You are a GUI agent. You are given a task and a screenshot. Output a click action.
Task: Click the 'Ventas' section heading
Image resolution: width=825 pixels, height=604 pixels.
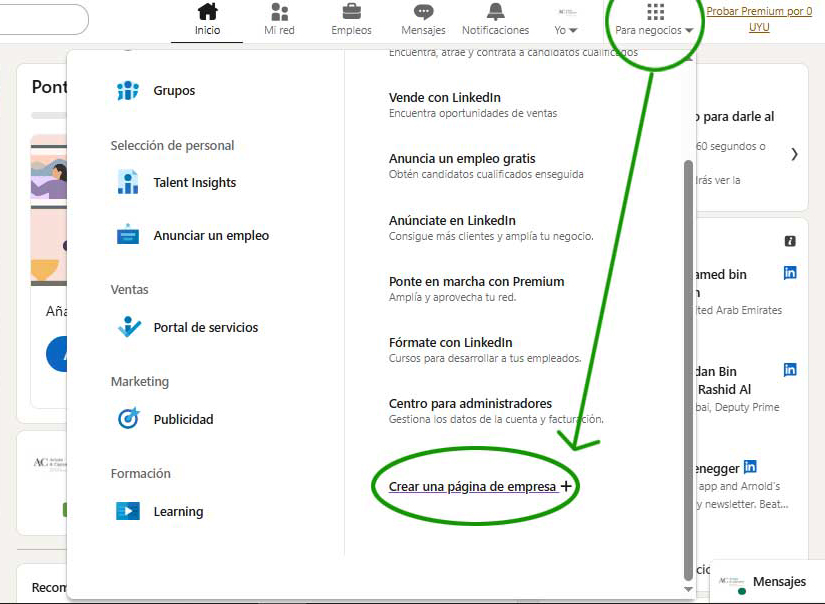pyautogui.click(x=129, y=289)
